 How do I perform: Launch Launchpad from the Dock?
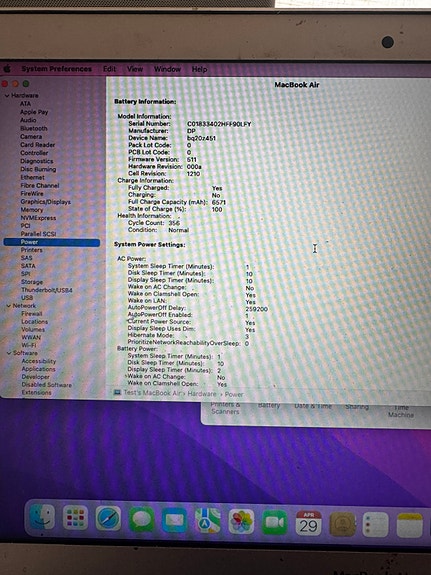tap(75, 518)
